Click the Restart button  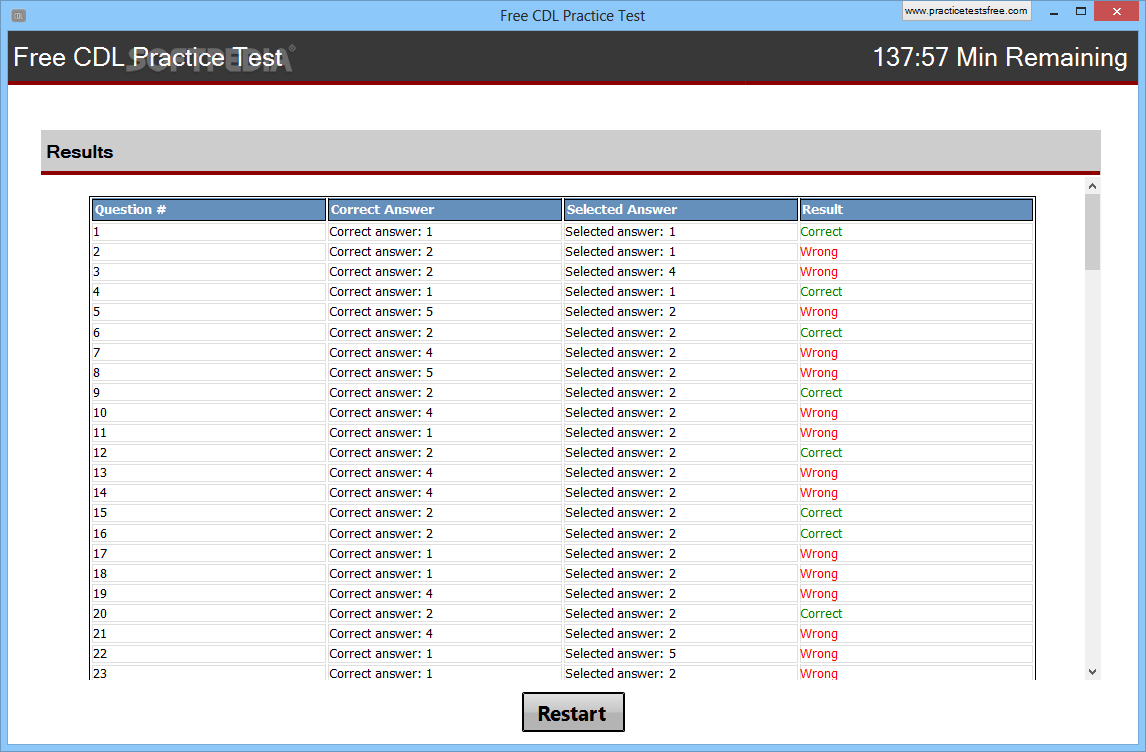pos(573,713)
